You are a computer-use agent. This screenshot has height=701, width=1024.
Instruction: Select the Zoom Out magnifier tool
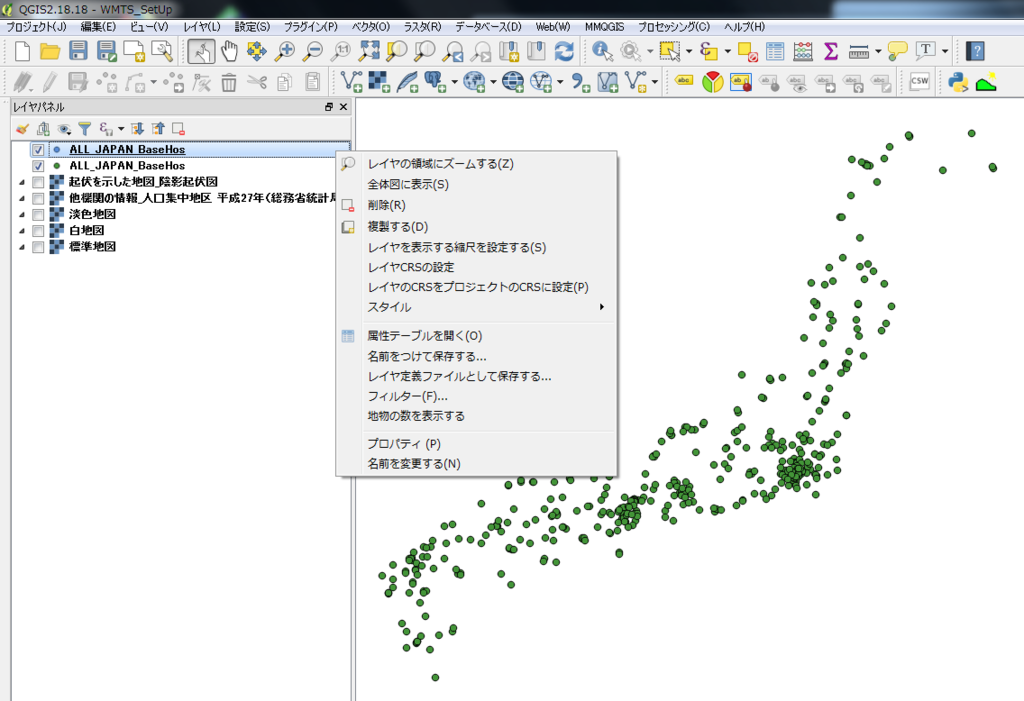point(313,51)
